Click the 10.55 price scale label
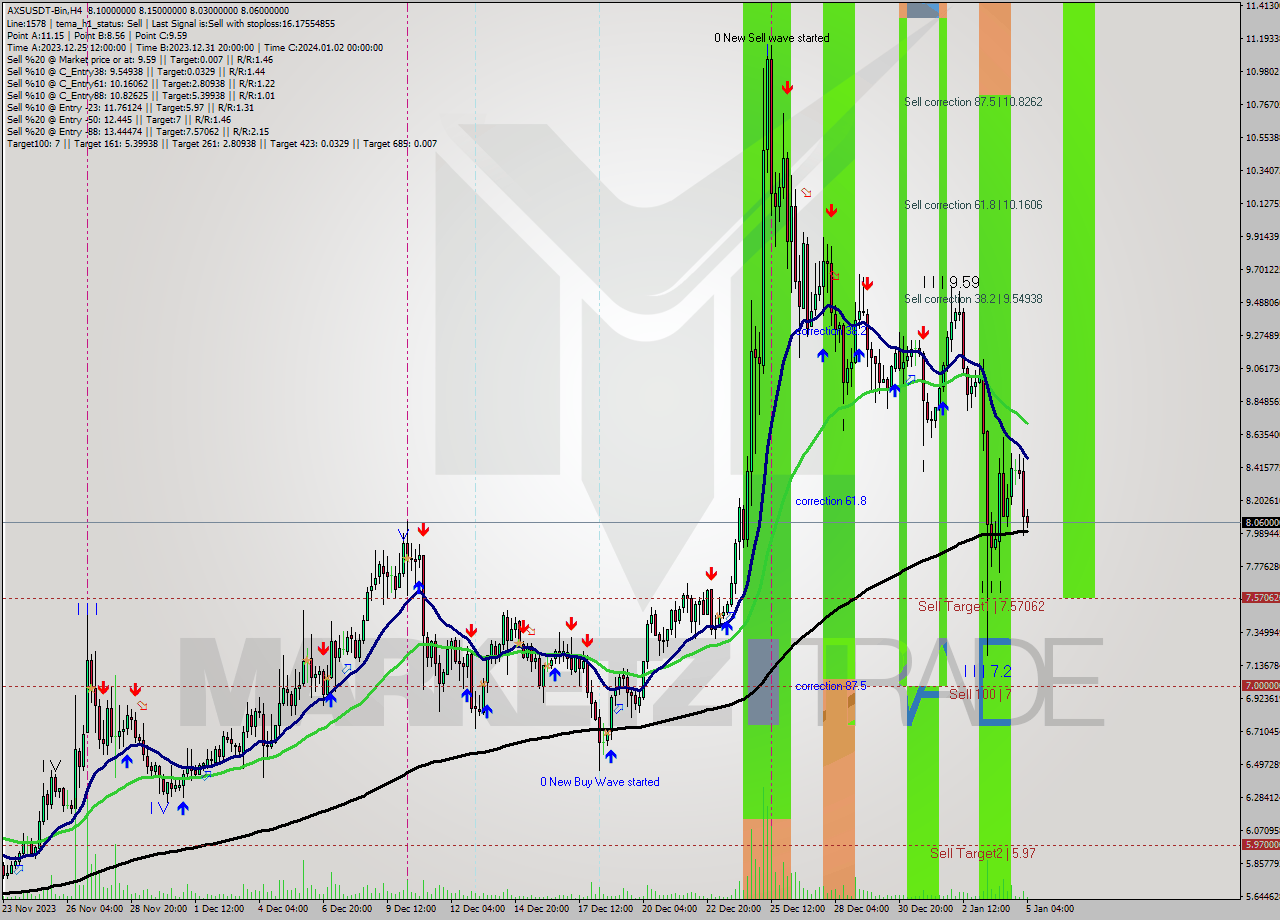The image size is (1280, 920). coord(1262,138)
